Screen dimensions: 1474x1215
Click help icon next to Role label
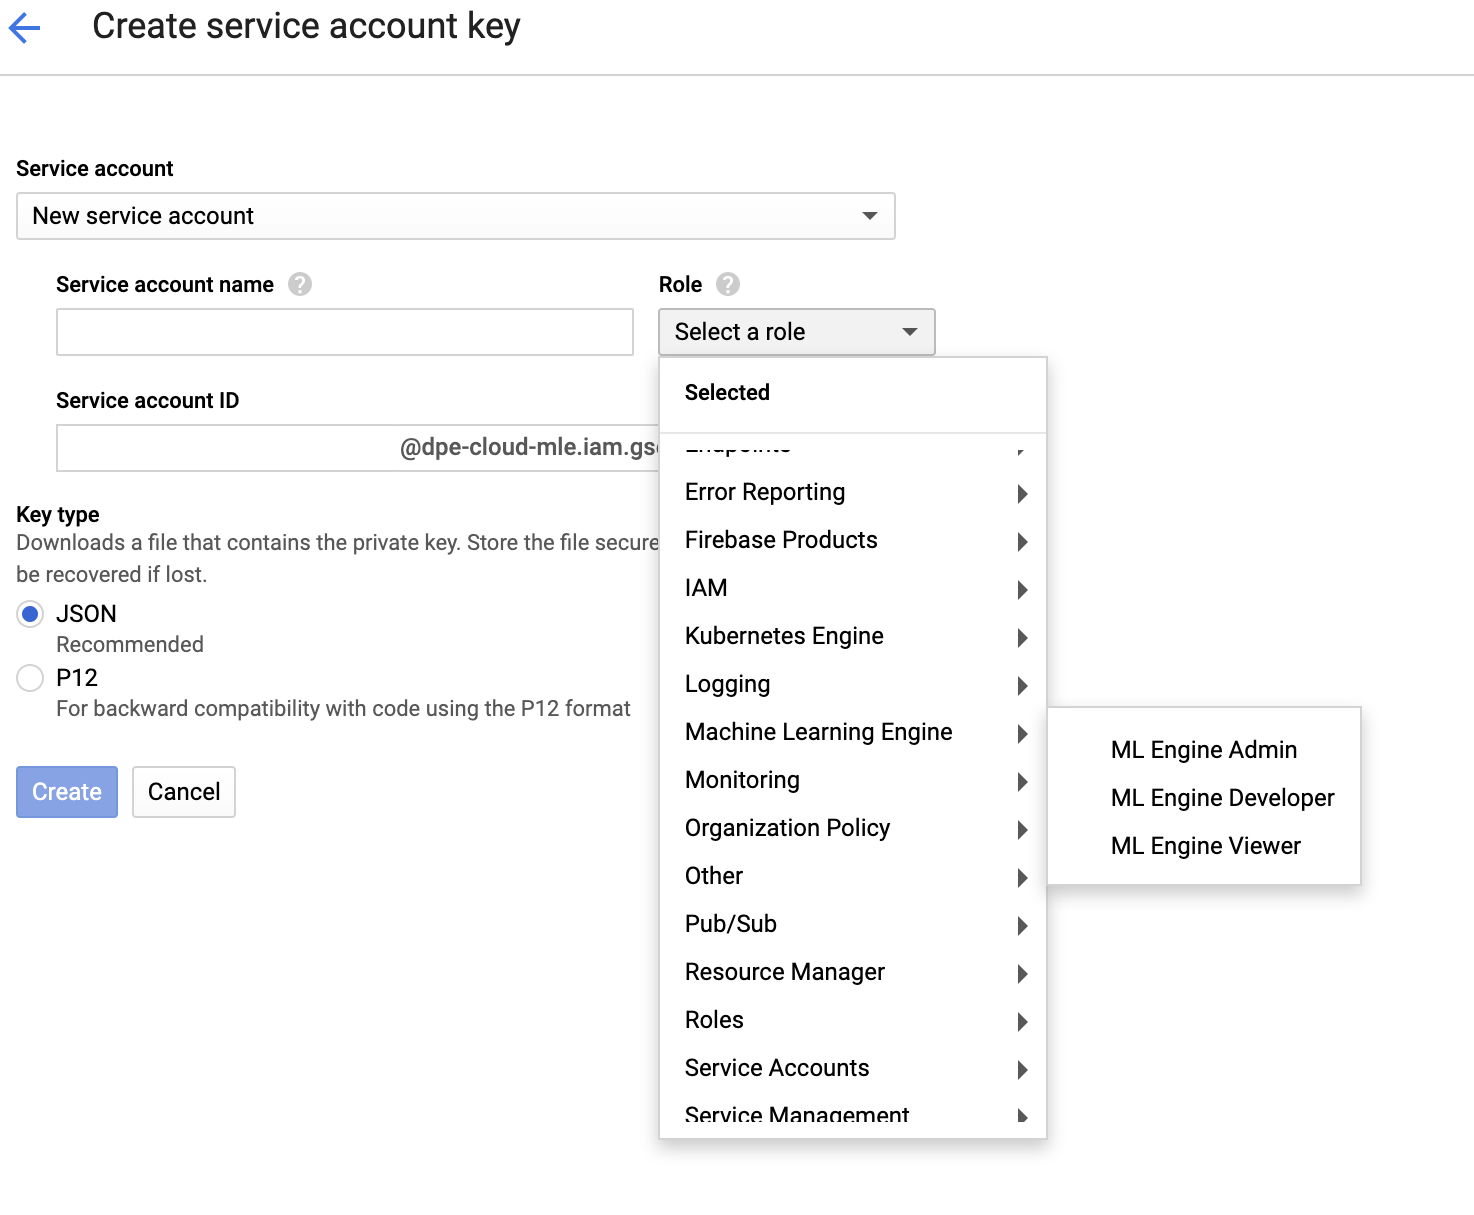[x=728, y=285]
